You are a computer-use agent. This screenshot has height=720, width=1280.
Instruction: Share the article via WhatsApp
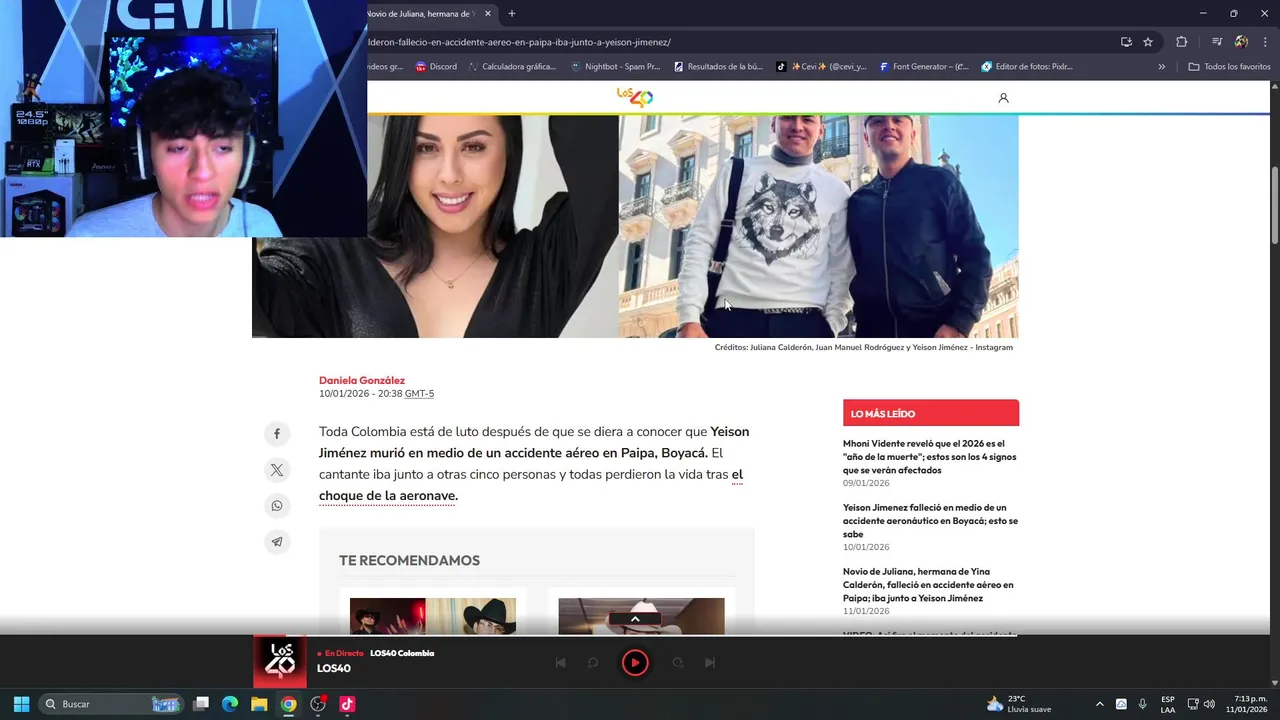pyautogui.click(x=277, y=506)
